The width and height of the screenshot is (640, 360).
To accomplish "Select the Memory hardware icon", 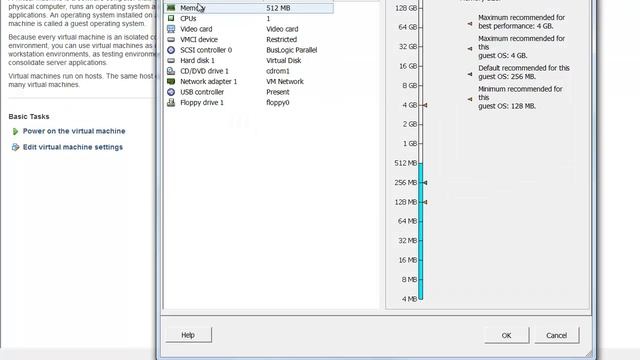I will point(171,8).
